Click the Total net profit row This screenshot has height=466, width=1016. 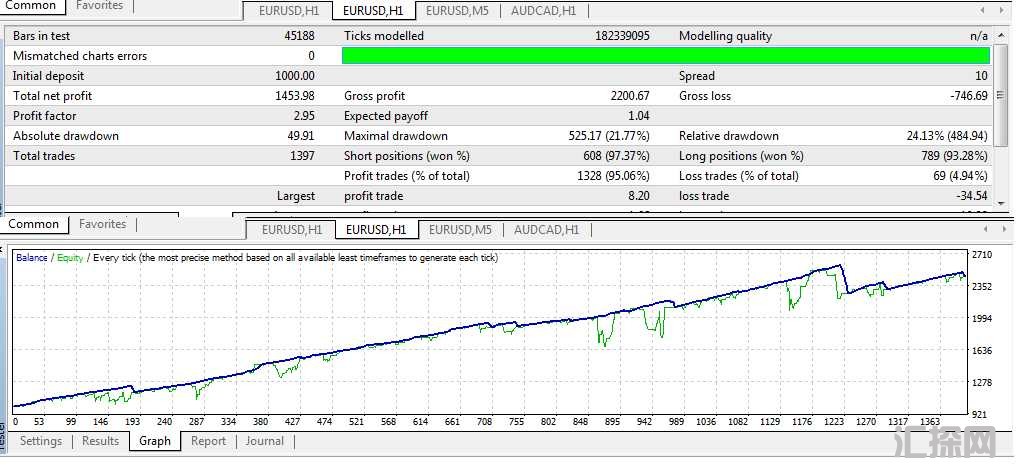click(x=160, y=96)
